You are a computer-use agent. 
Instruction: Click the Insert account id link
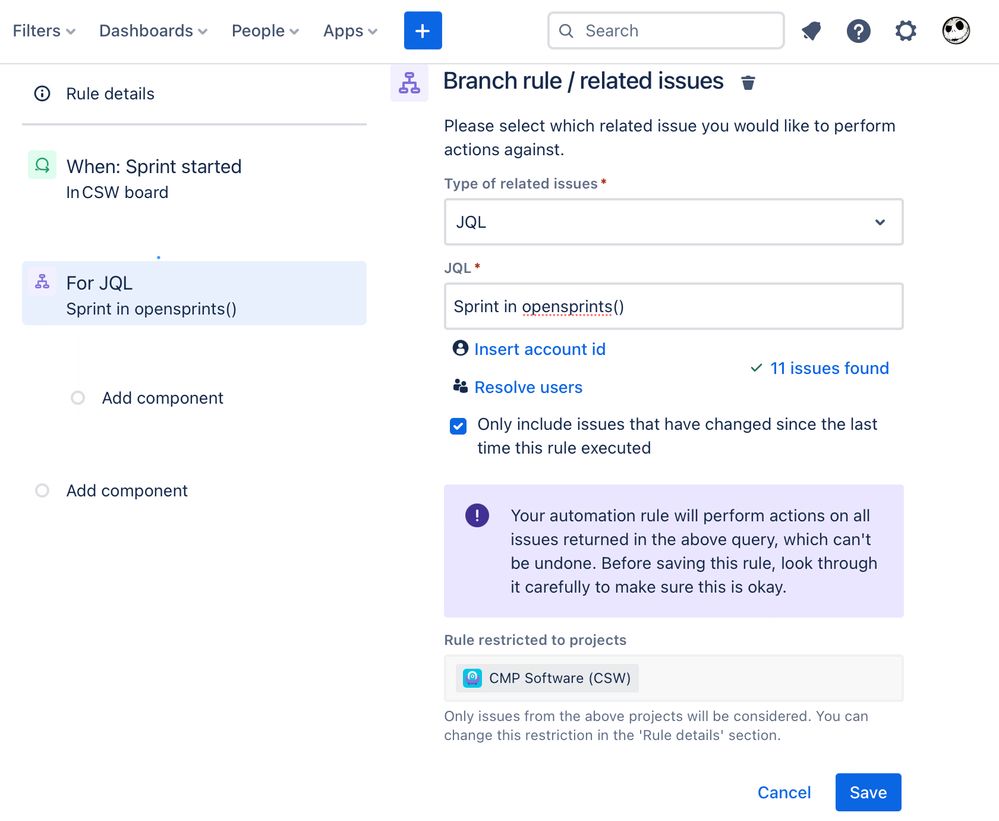point(540,349)
